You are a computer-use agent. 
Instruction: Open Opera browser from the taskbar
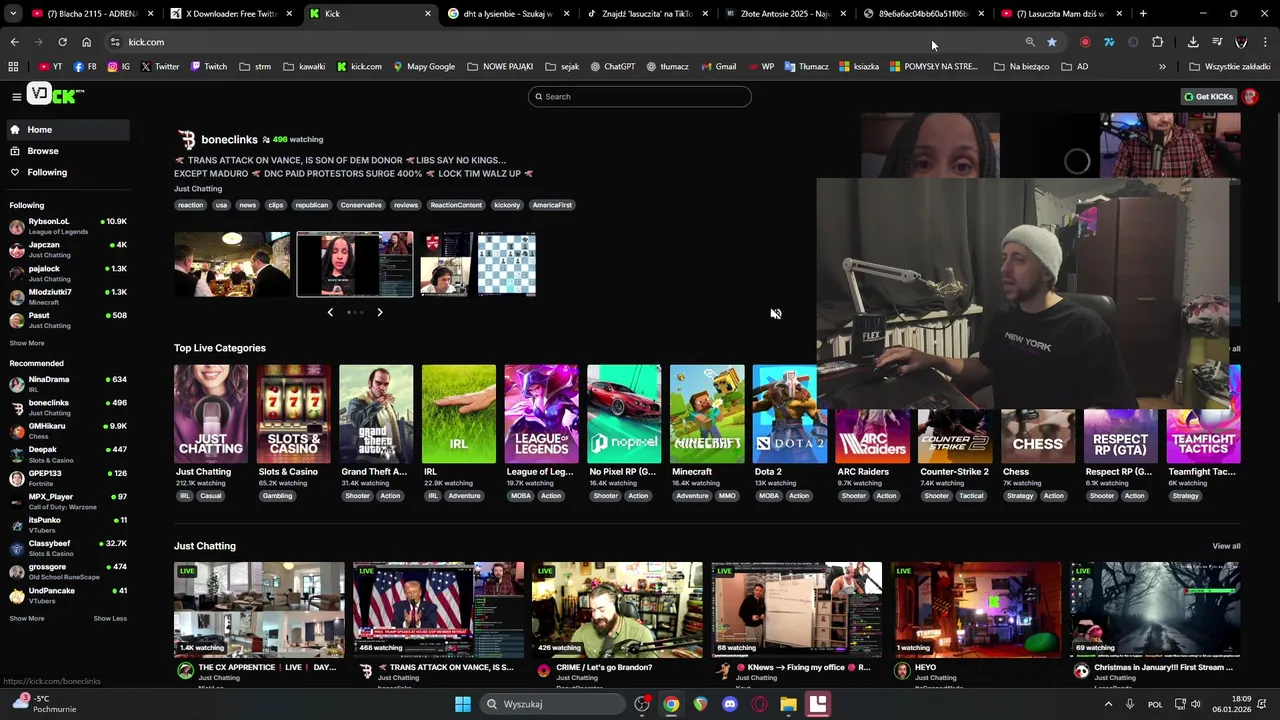tap(759, 704)
